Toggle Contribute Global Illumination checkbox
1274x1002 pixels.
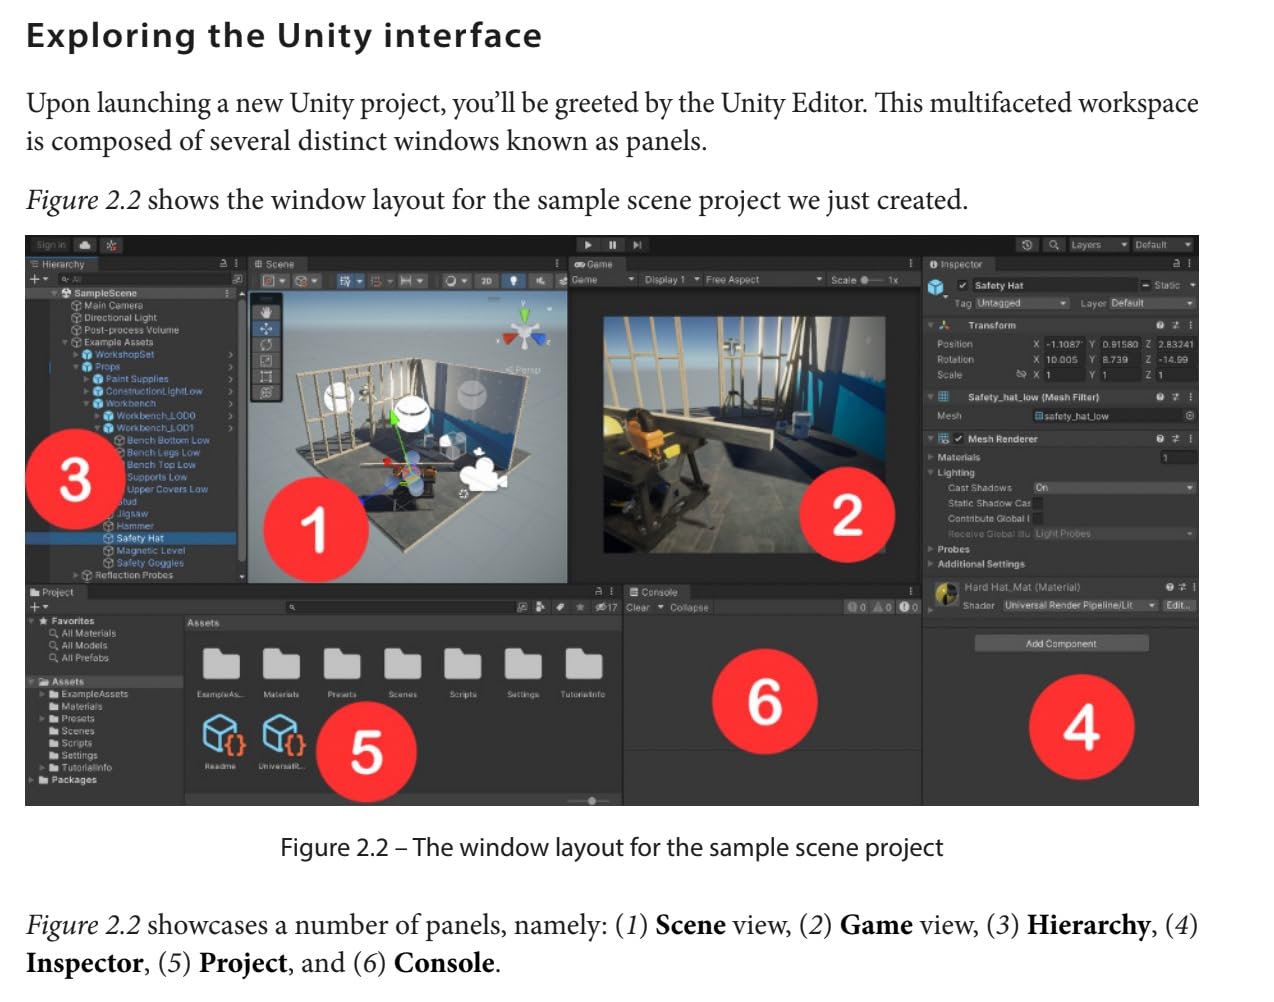(1037, 519)
